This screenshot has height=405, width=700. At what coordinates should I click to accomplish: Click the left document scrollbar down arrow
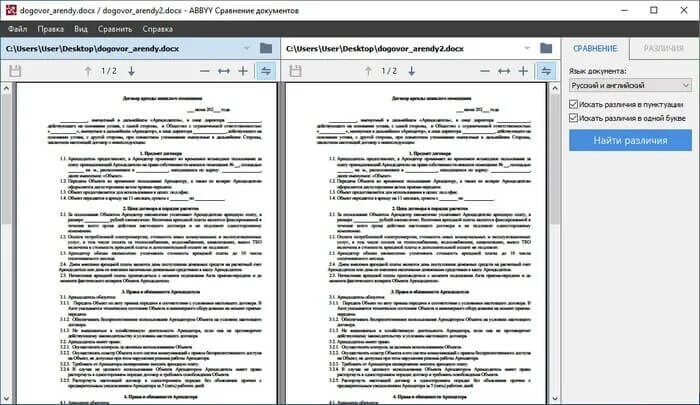6,398
